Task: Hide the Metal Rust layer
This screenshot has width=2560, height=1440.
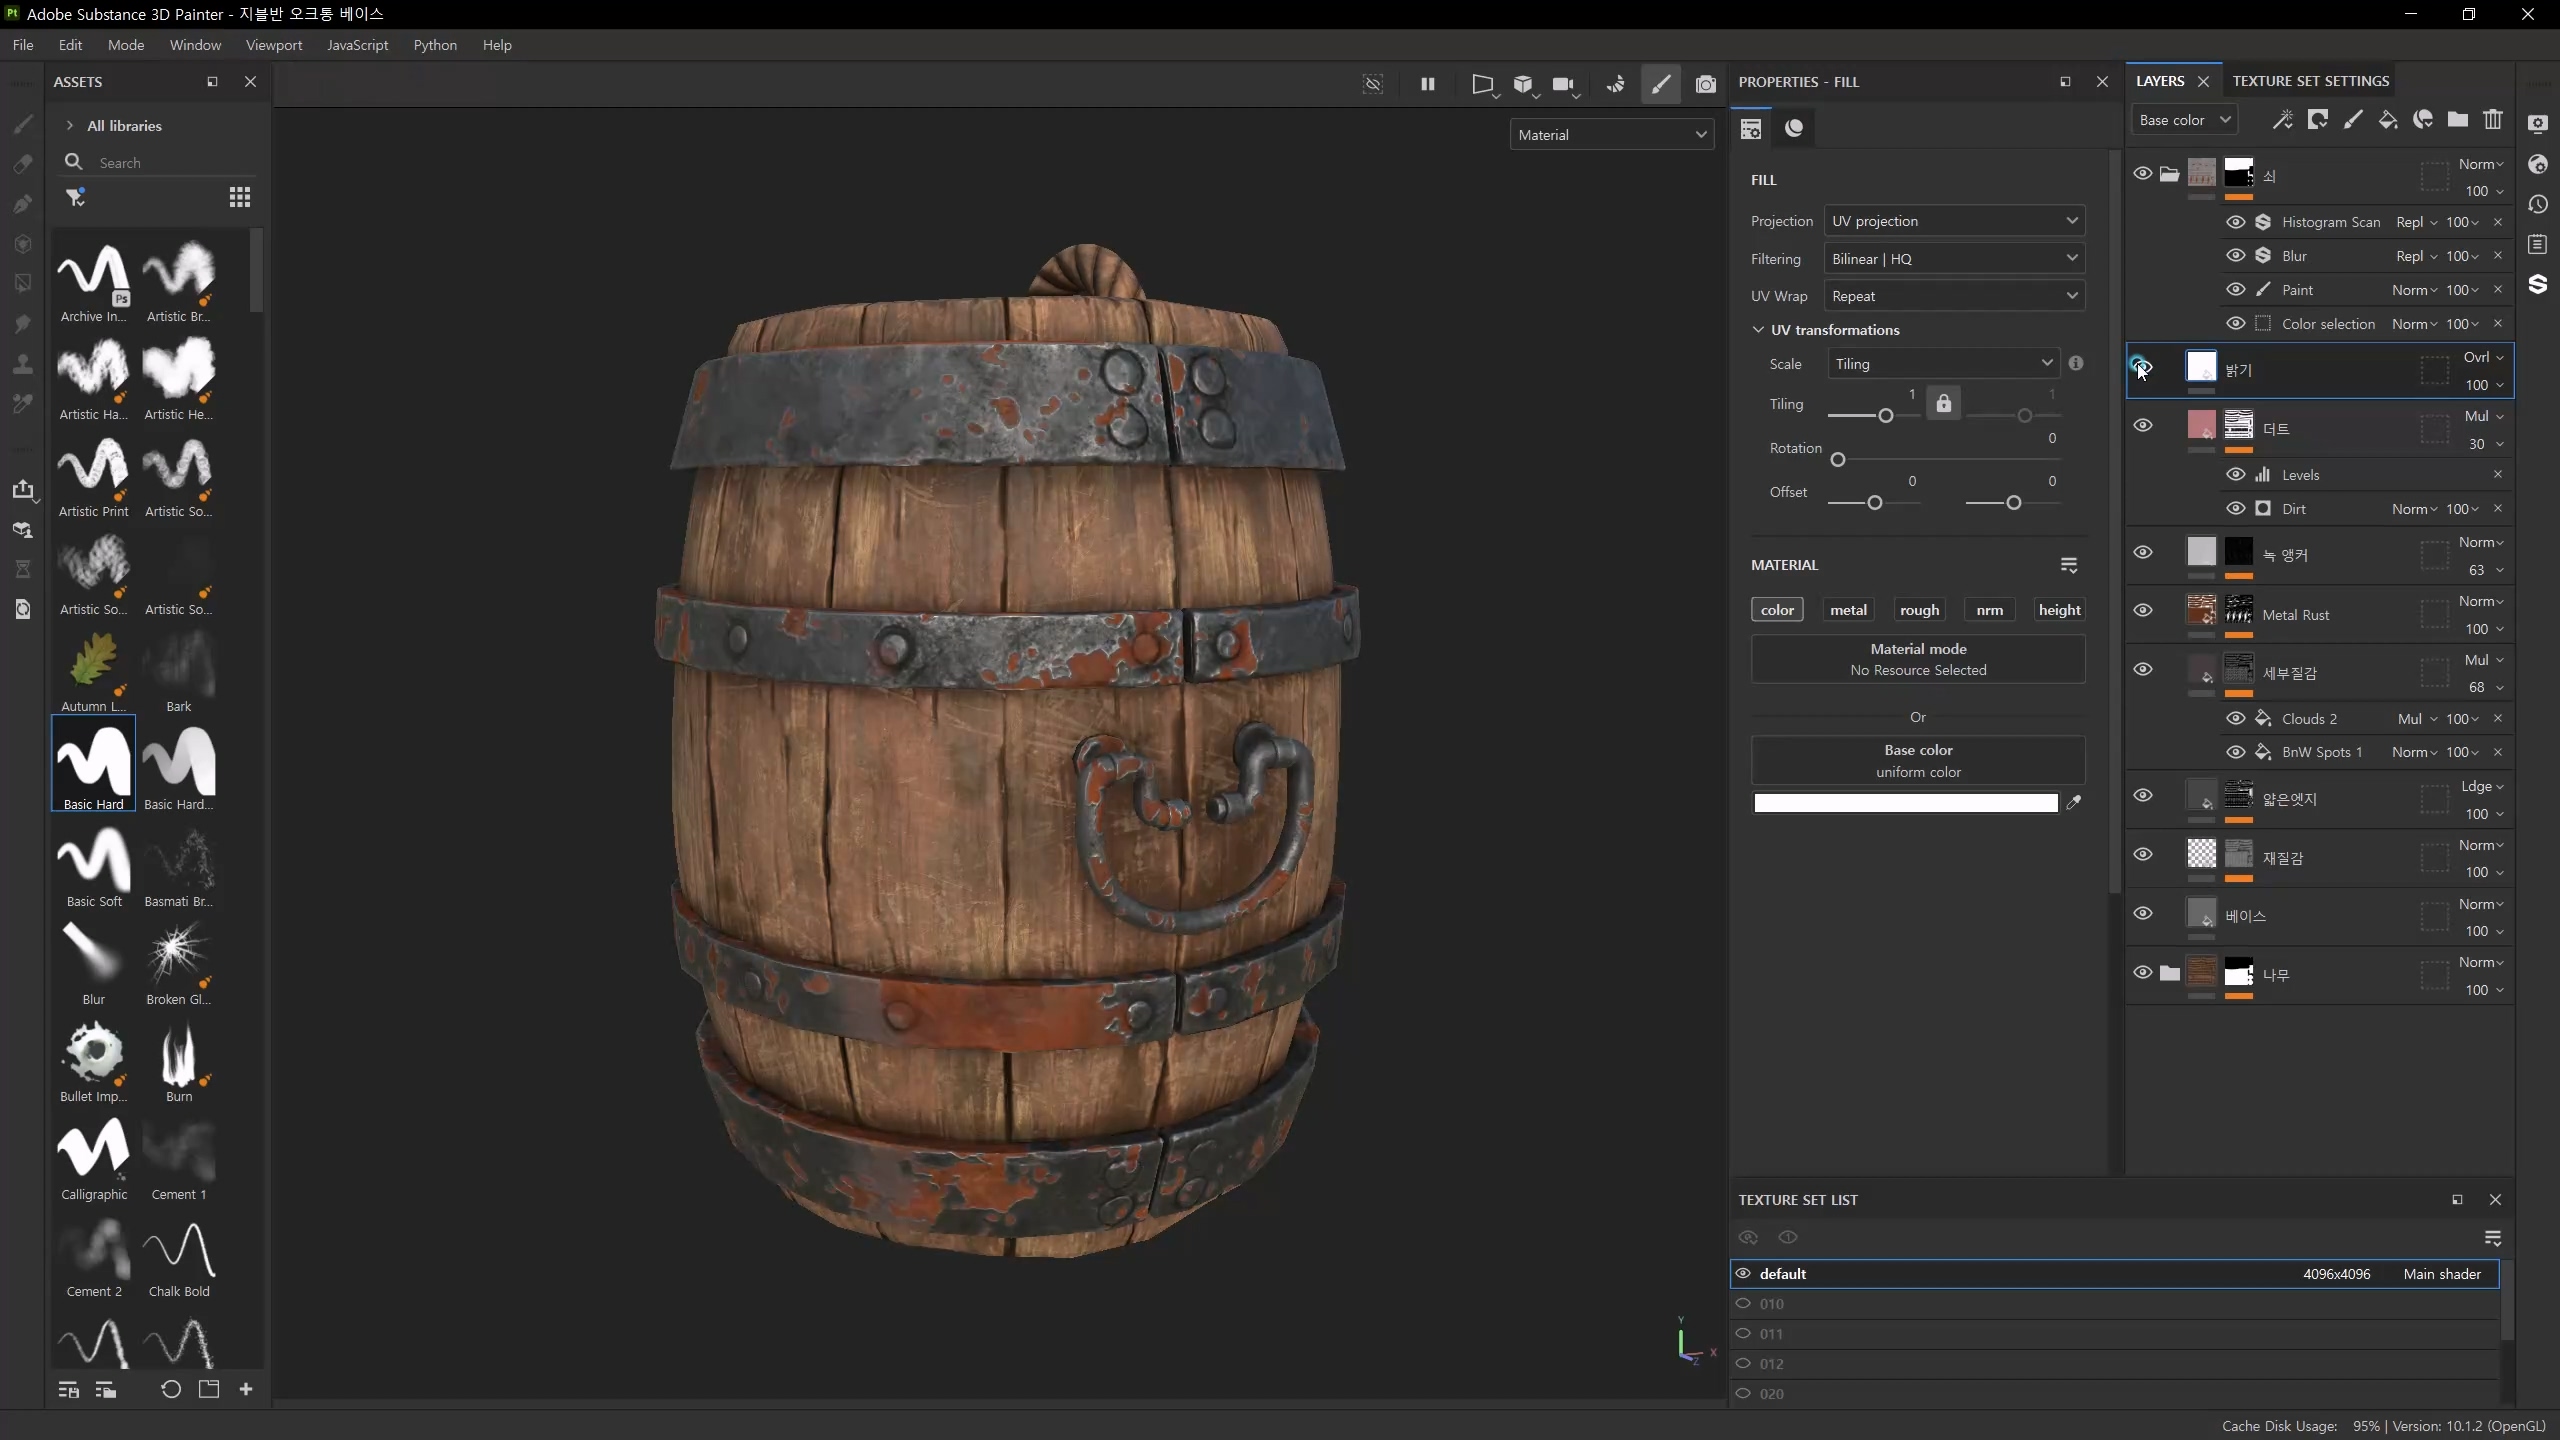Action: tap(2142, 610)
